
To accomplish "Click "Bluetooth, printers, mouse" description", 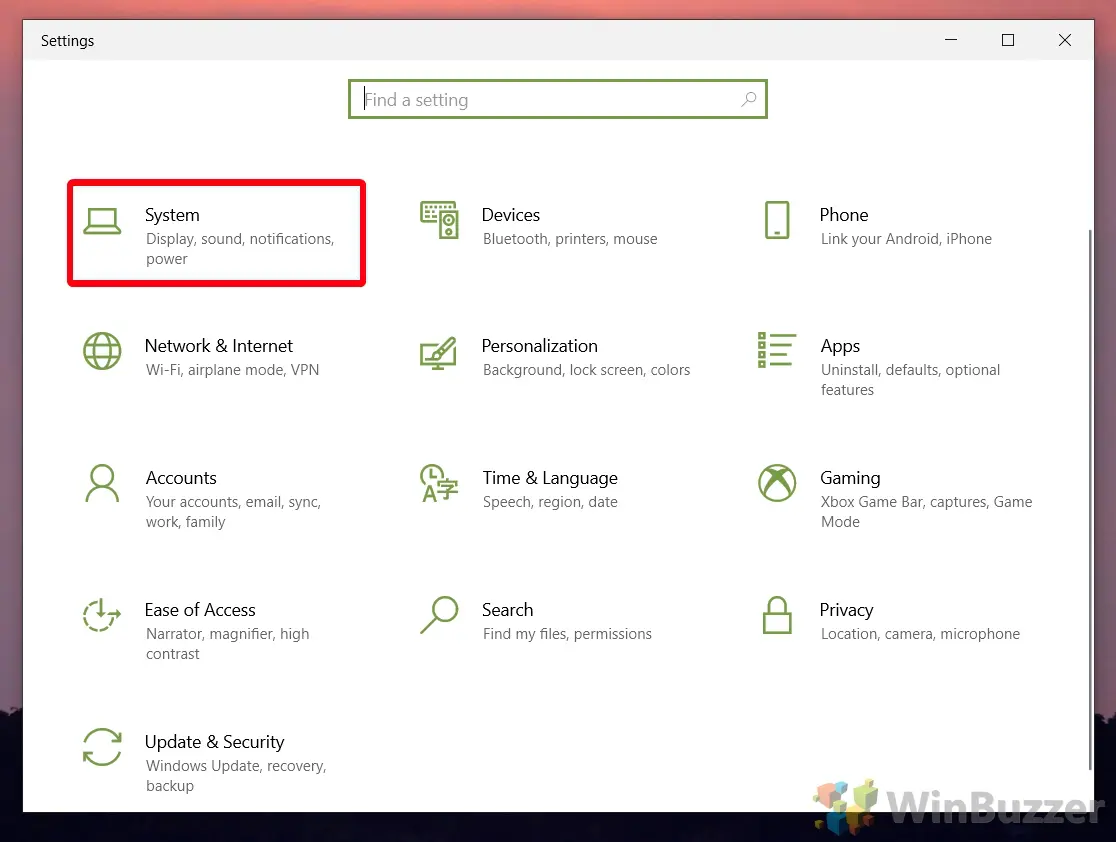I will (570, 239).
